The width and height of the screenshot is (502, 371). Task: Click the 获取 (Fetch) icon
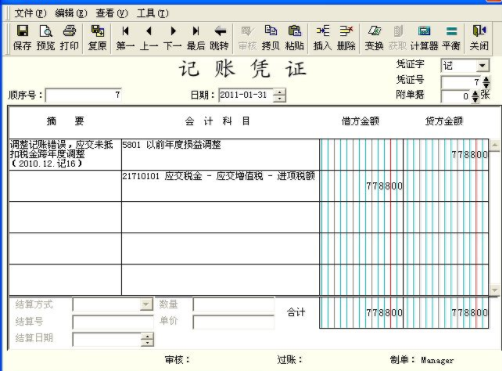(x=398, y=38)
